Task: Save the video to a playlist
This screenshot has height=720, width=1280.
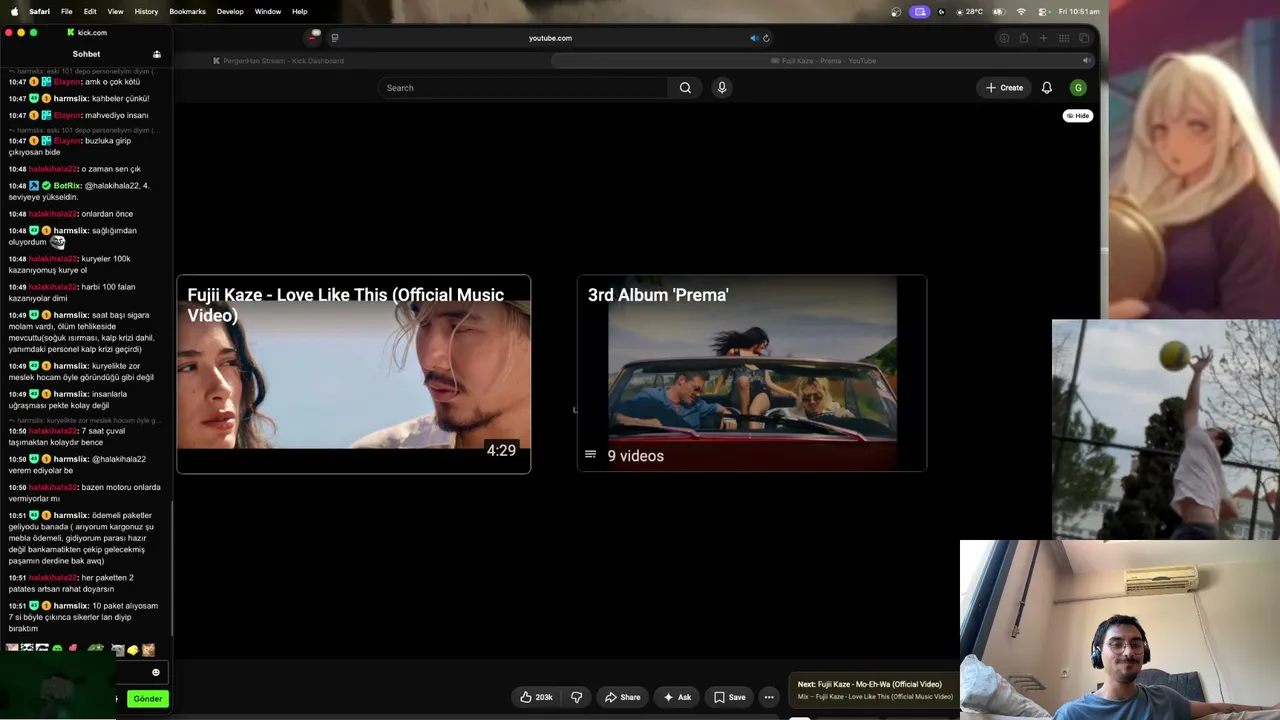Action: click(x=729, y=697)
